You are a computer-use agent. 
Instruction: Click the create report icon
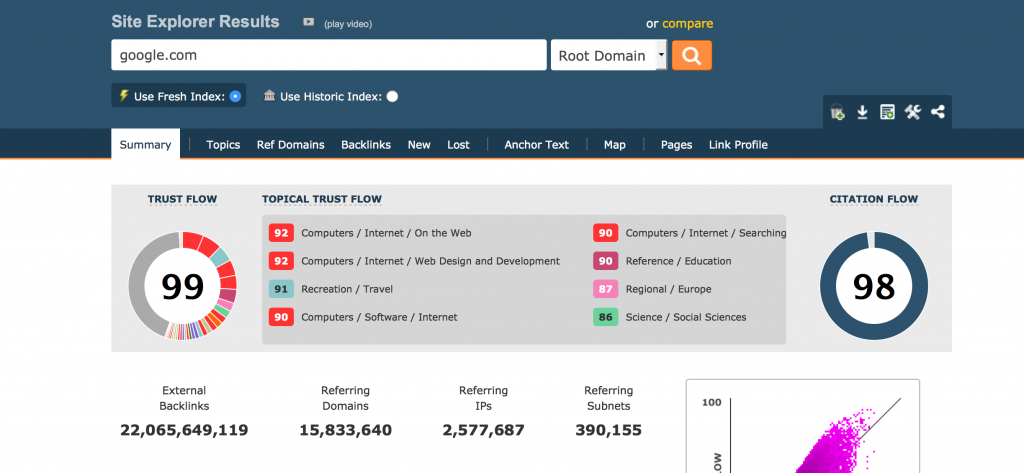point(887,112)
